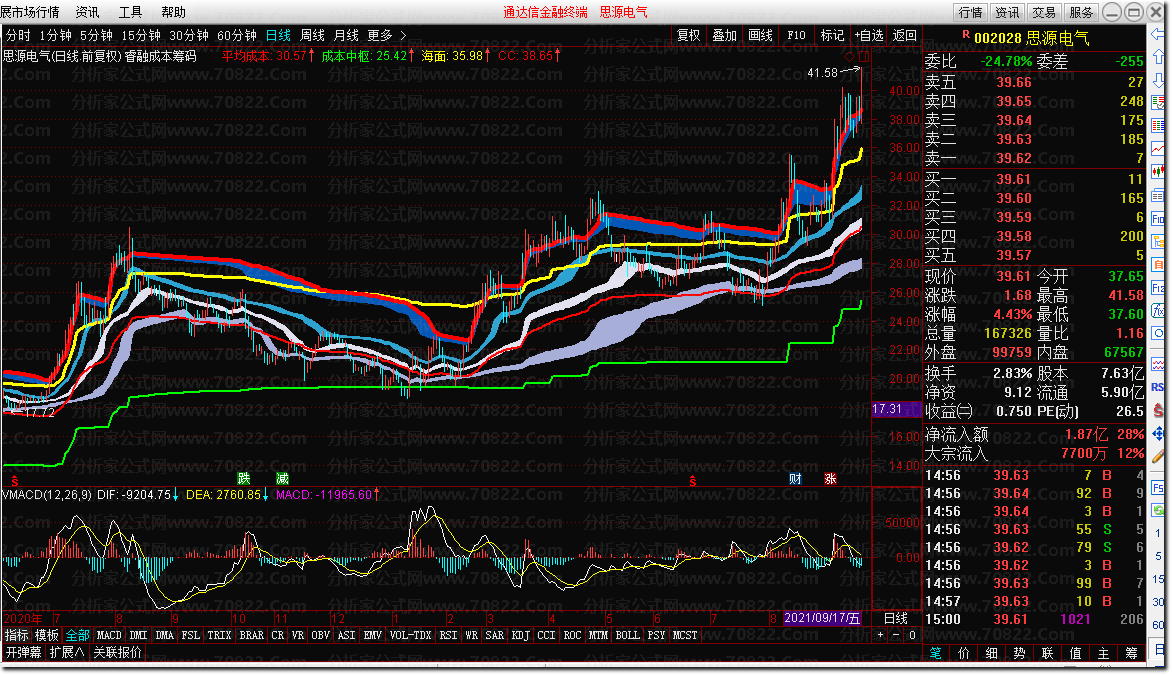Click the 交易 trade button
1173x675 pixels.
1044,12
